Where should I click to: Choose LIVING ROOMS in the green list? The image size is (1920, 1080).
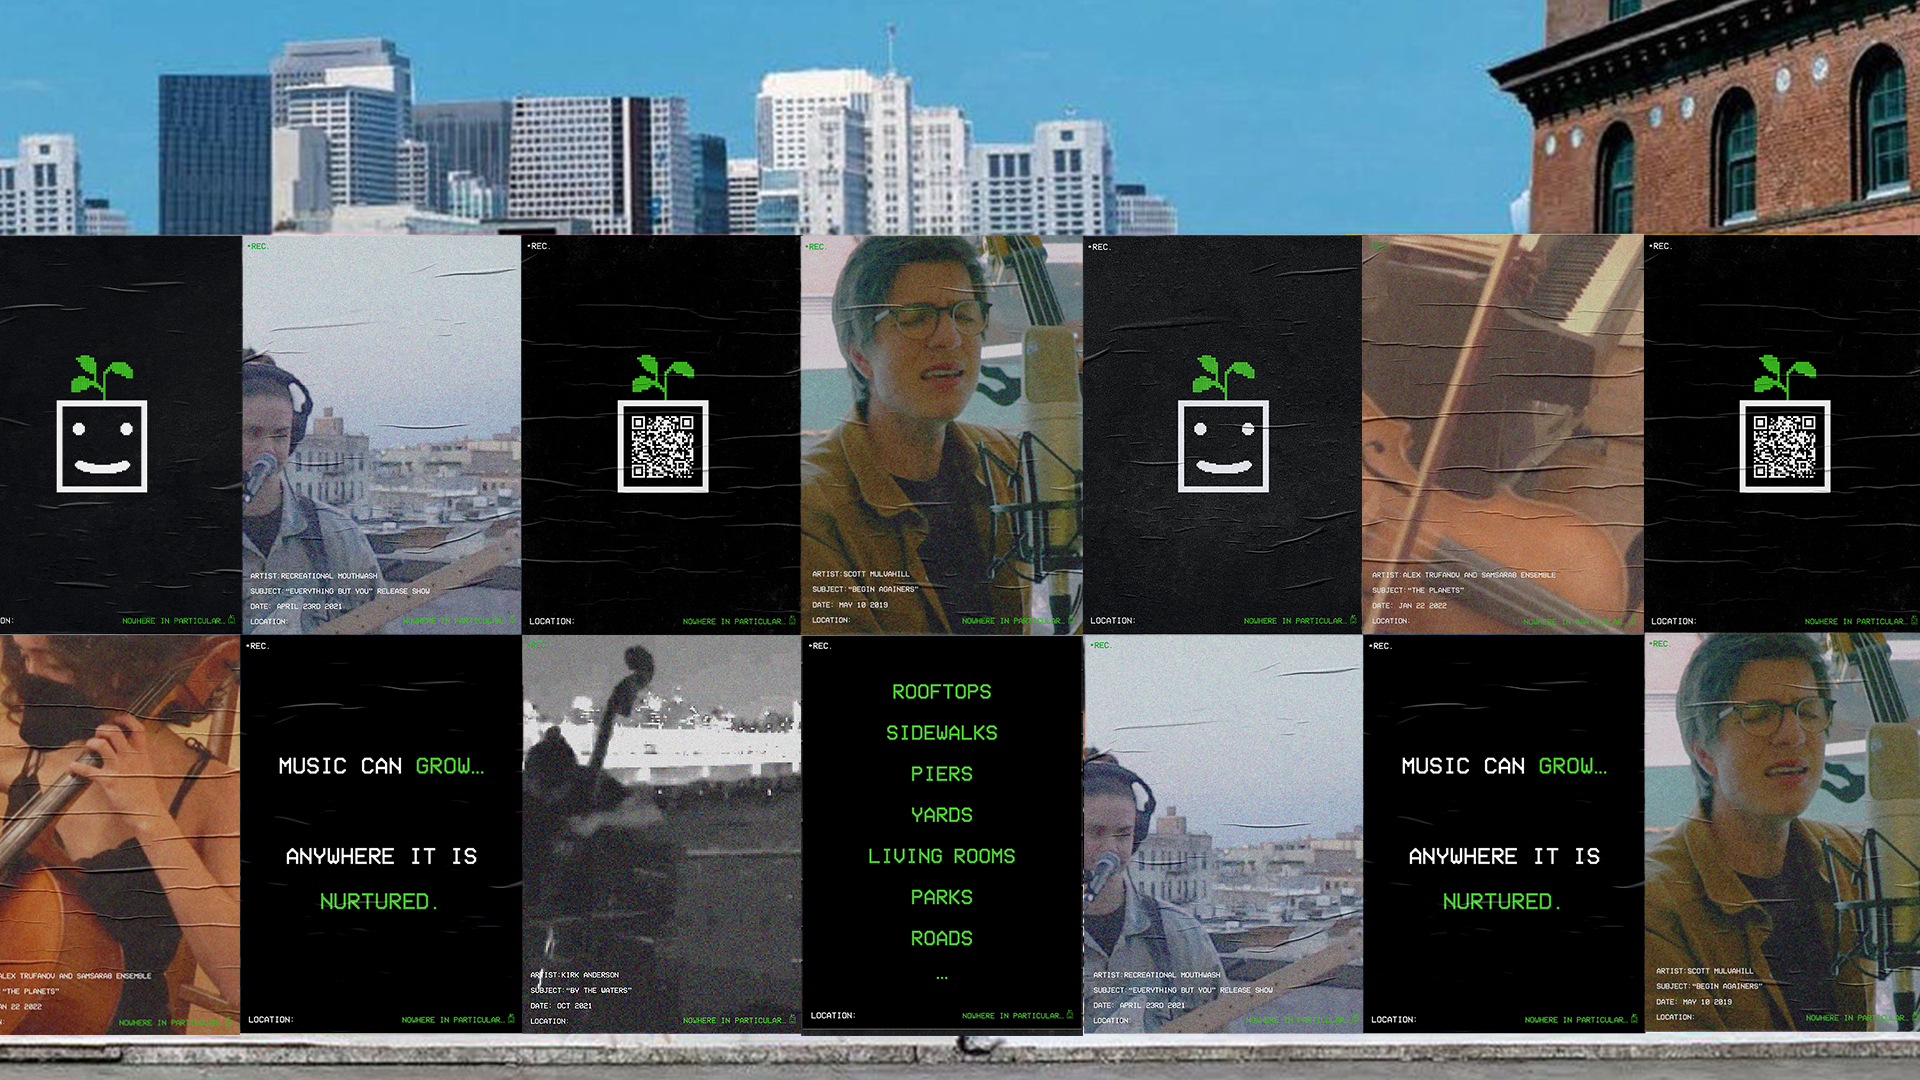(941, 856)
